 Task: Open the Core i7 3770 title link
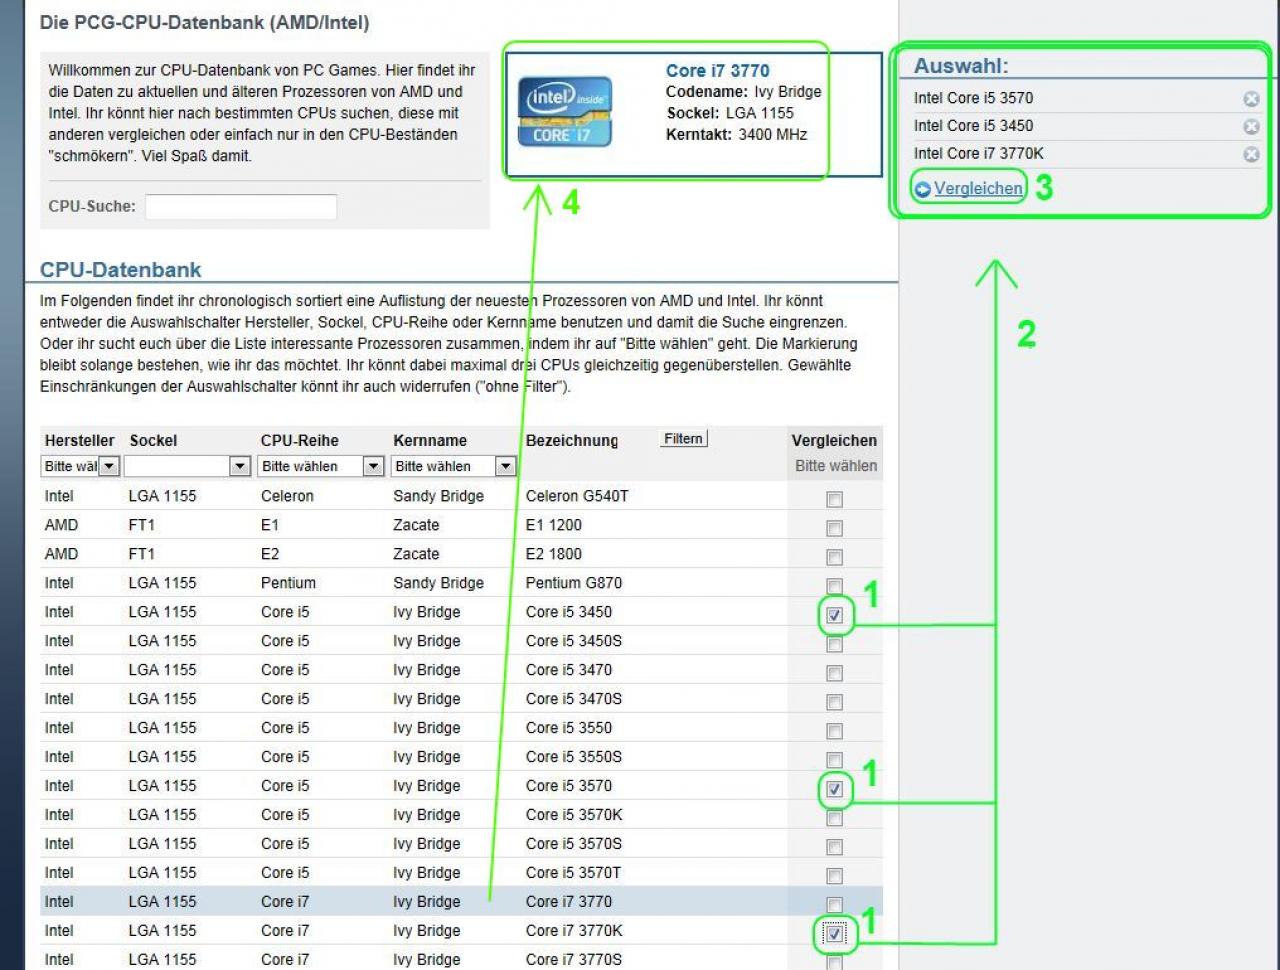tap(718, 70)
